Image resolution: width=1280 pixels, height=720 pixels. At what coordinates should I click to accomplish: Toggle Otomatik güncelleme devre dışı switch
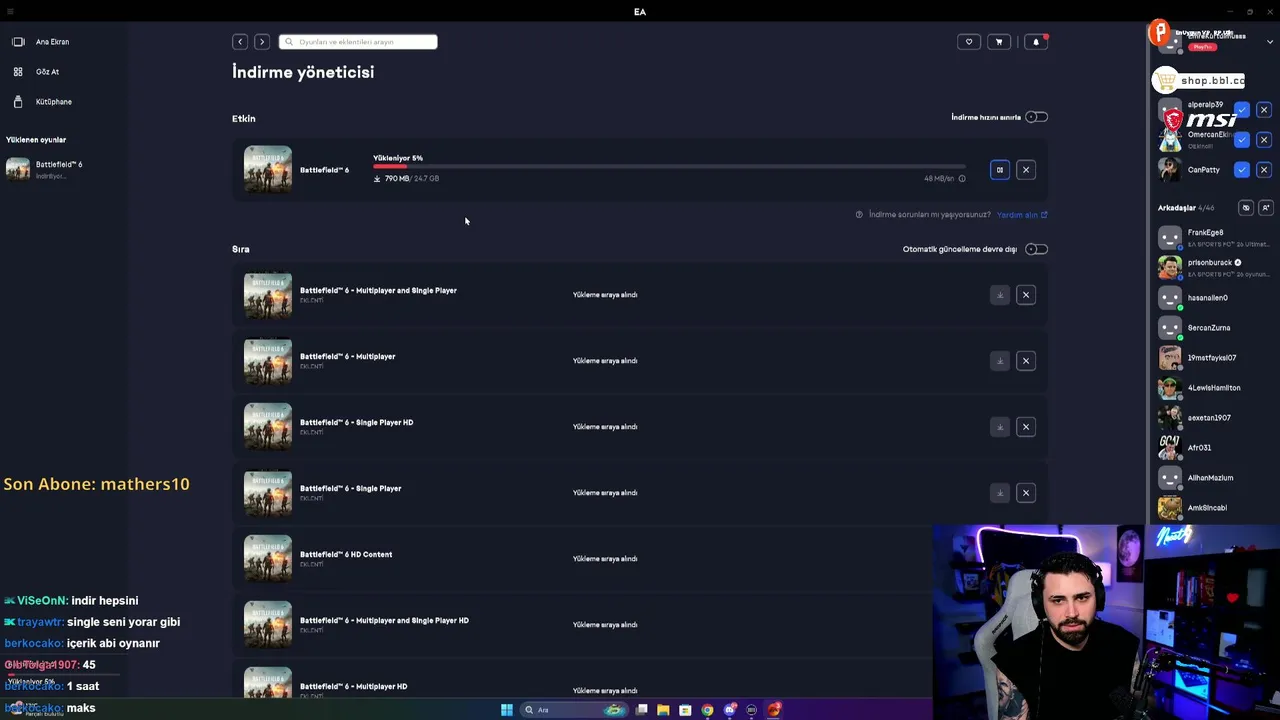click(1037, 249)
